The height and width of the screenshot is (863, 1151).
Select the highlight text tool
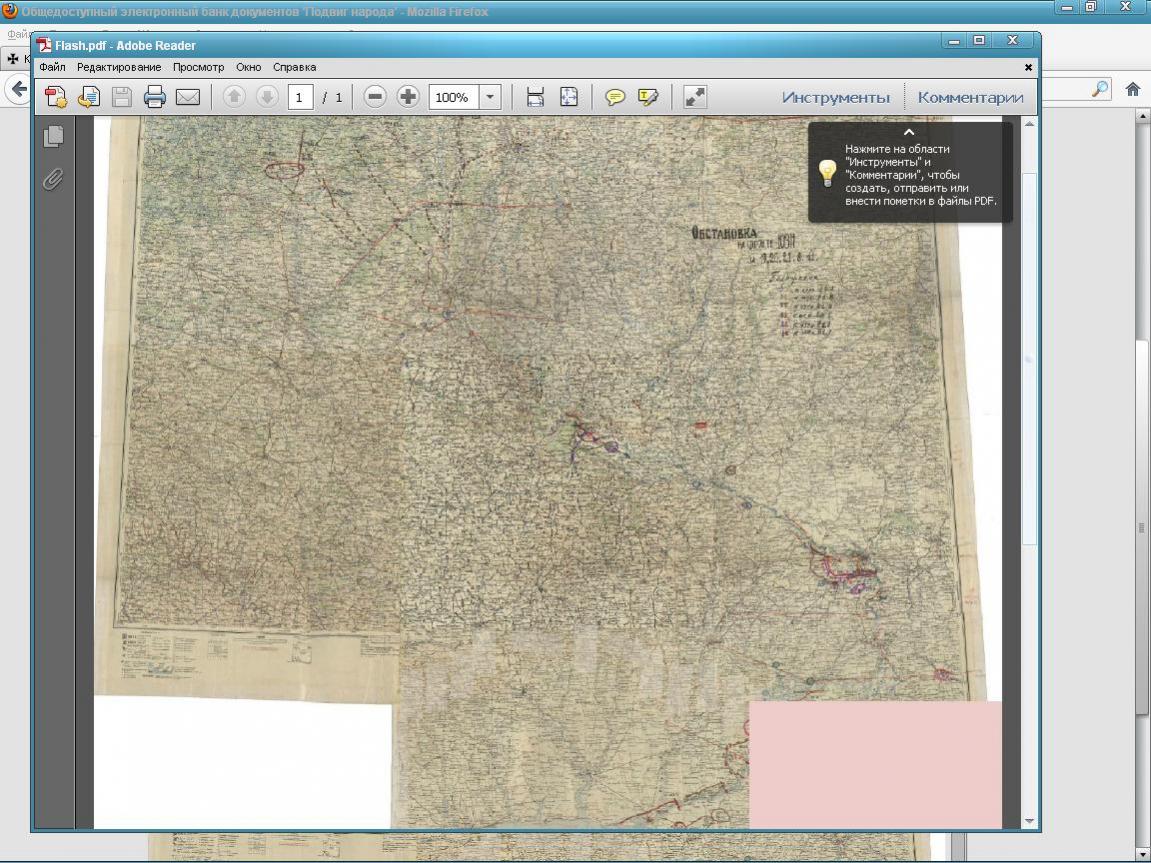648,97
